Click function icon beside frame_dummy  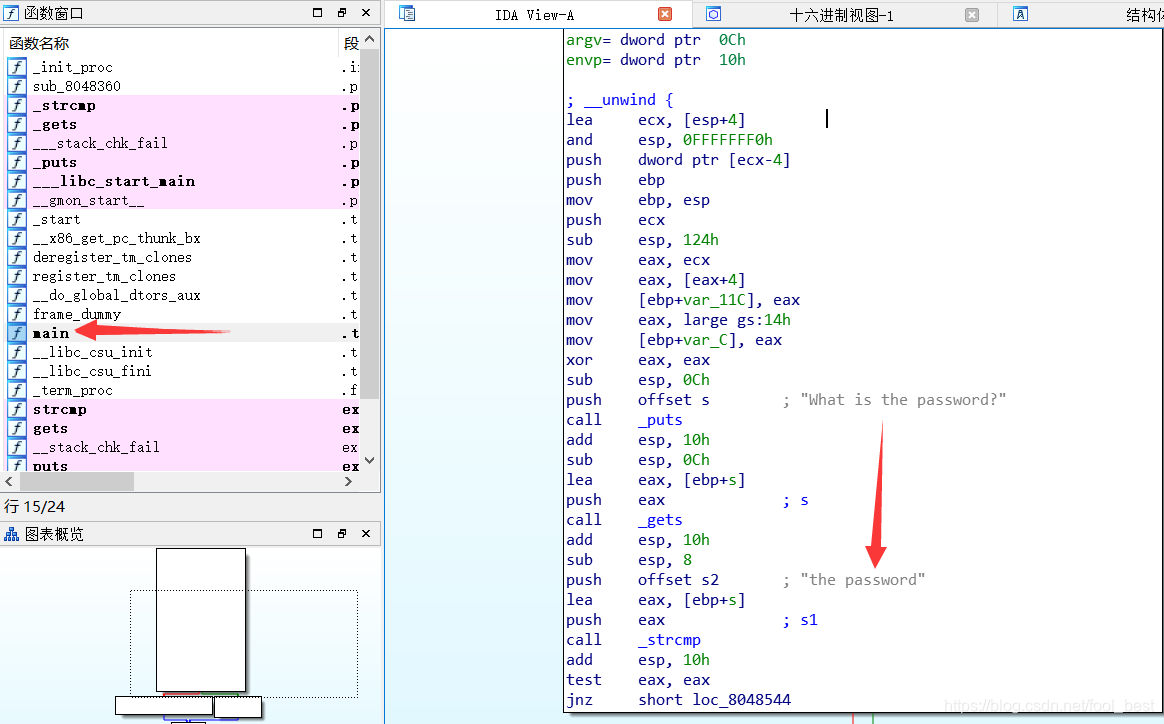click(17, 314)
